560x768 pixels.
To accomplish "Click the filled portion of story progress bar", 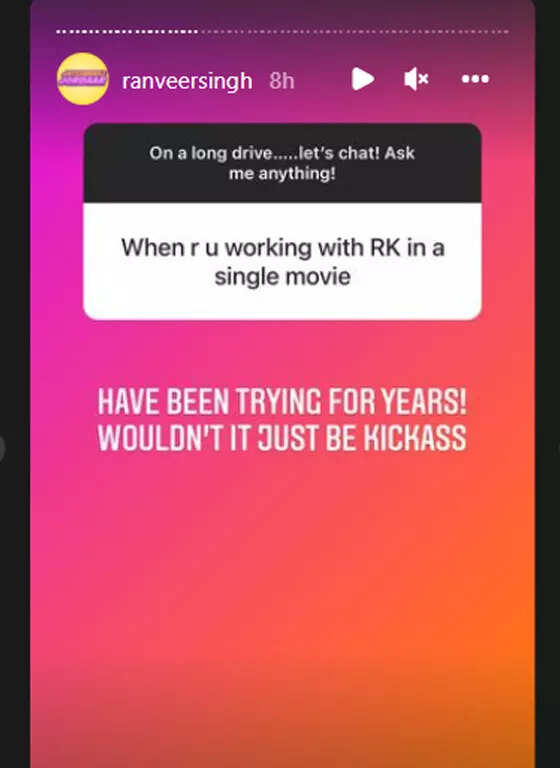I will click(x=127, y=31).
